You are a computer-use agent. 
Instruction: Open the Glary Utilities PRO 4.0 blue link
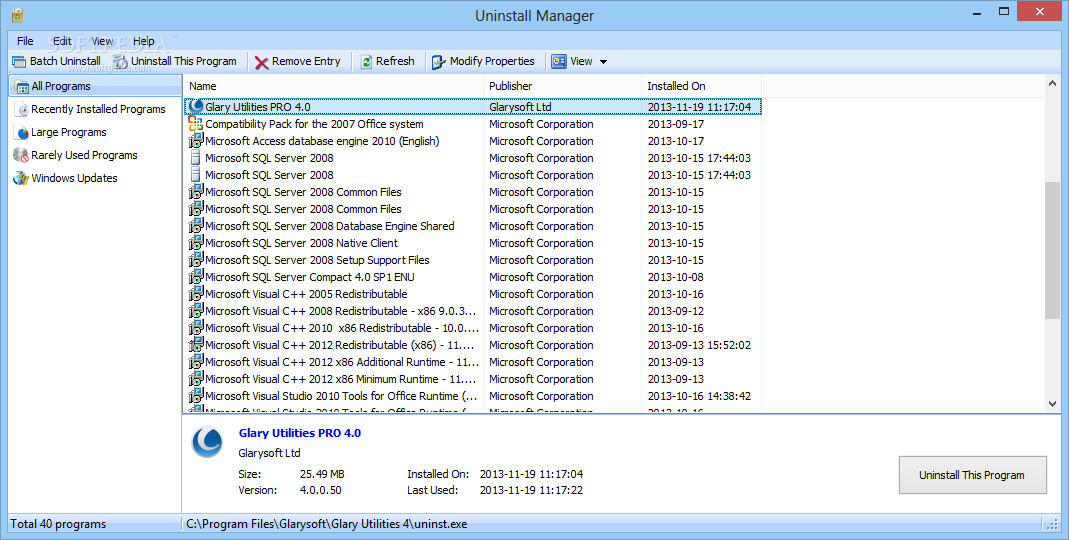click(x=300, y=433)
